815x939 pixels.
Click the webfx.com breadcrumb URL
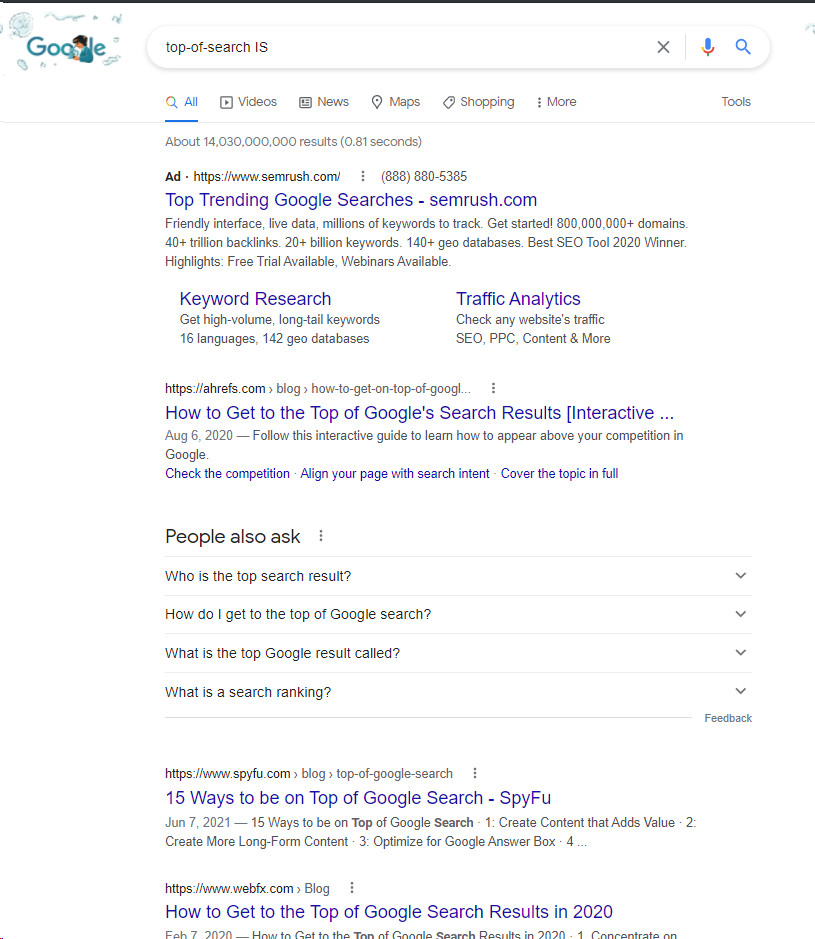[x=247, y=888]
